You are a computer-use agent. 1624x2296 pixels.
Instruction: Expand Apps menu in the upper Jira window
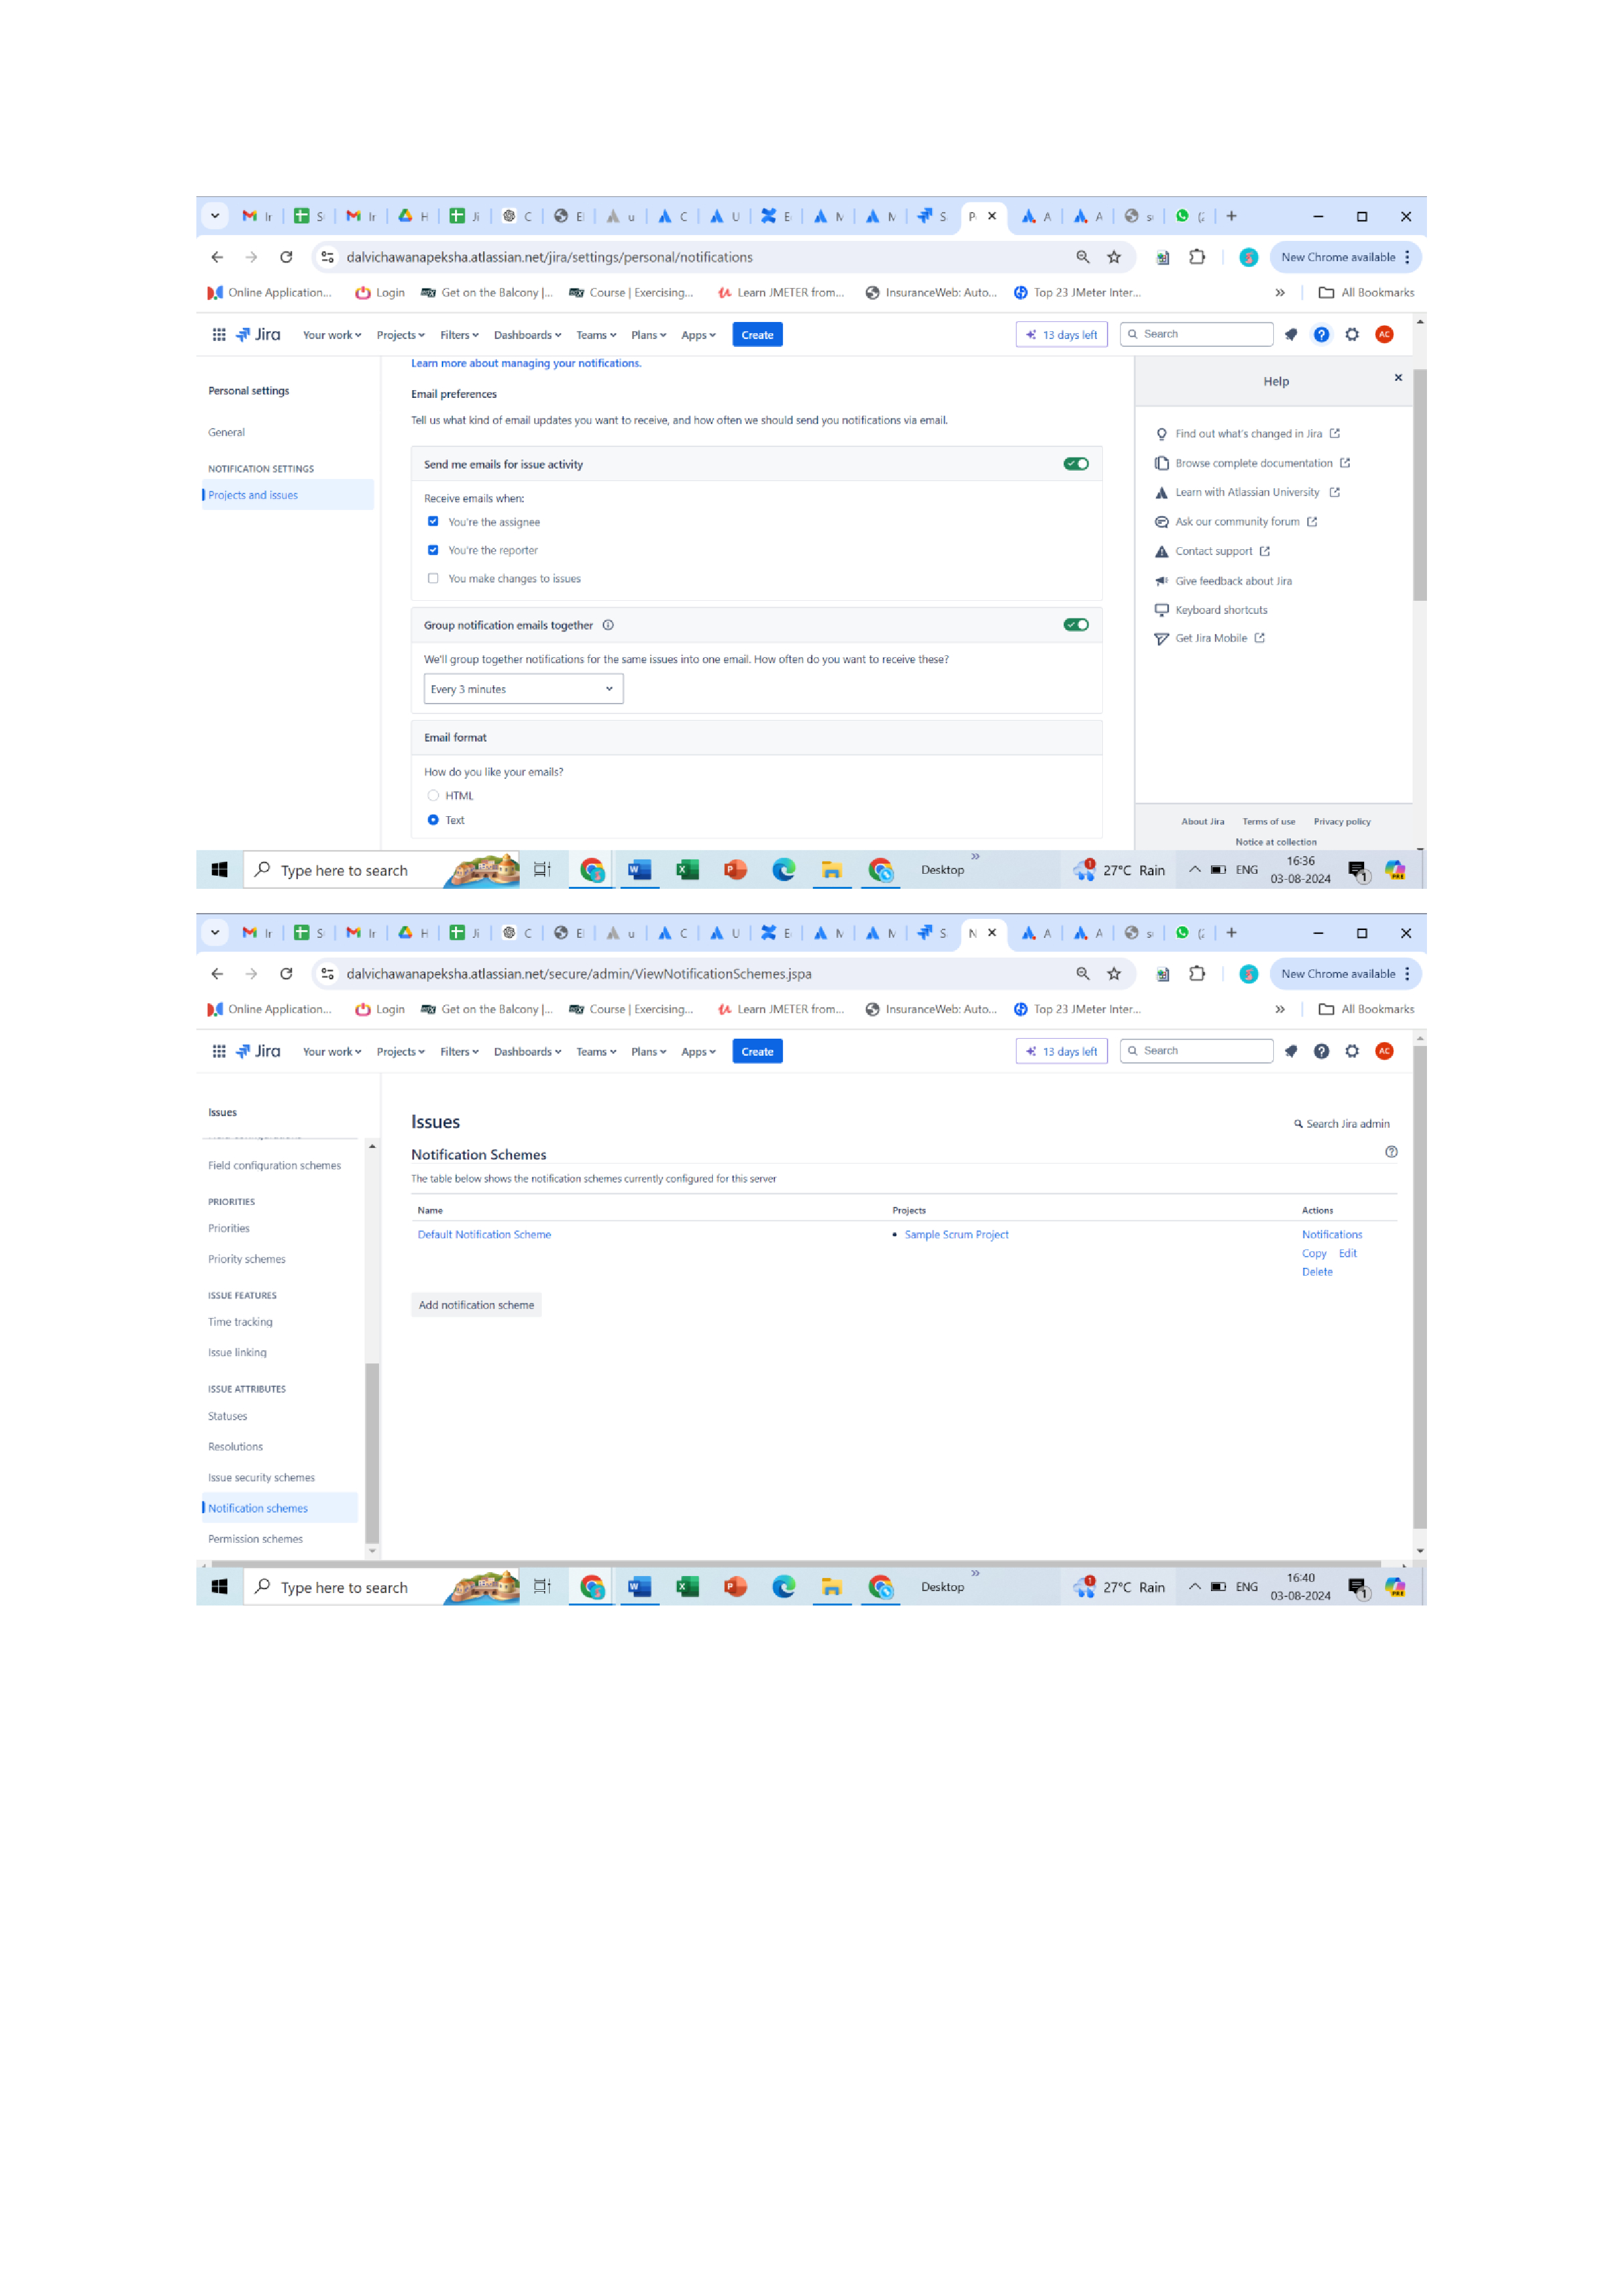[x=698, y=335]
